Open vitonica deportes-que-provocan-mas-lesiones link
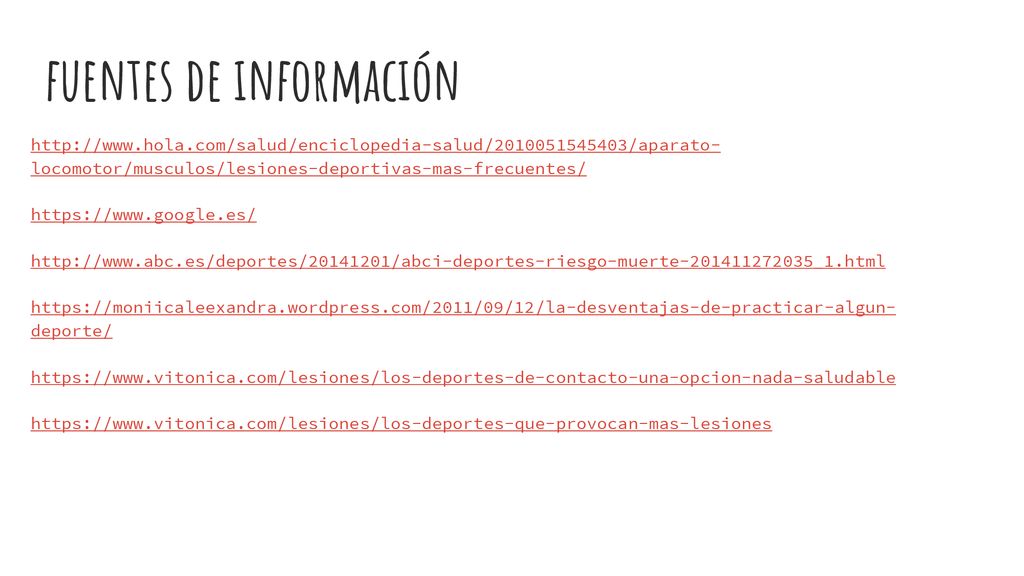Image resolution: width=1024 pixels, height=576 pixels. click(401, 424)
